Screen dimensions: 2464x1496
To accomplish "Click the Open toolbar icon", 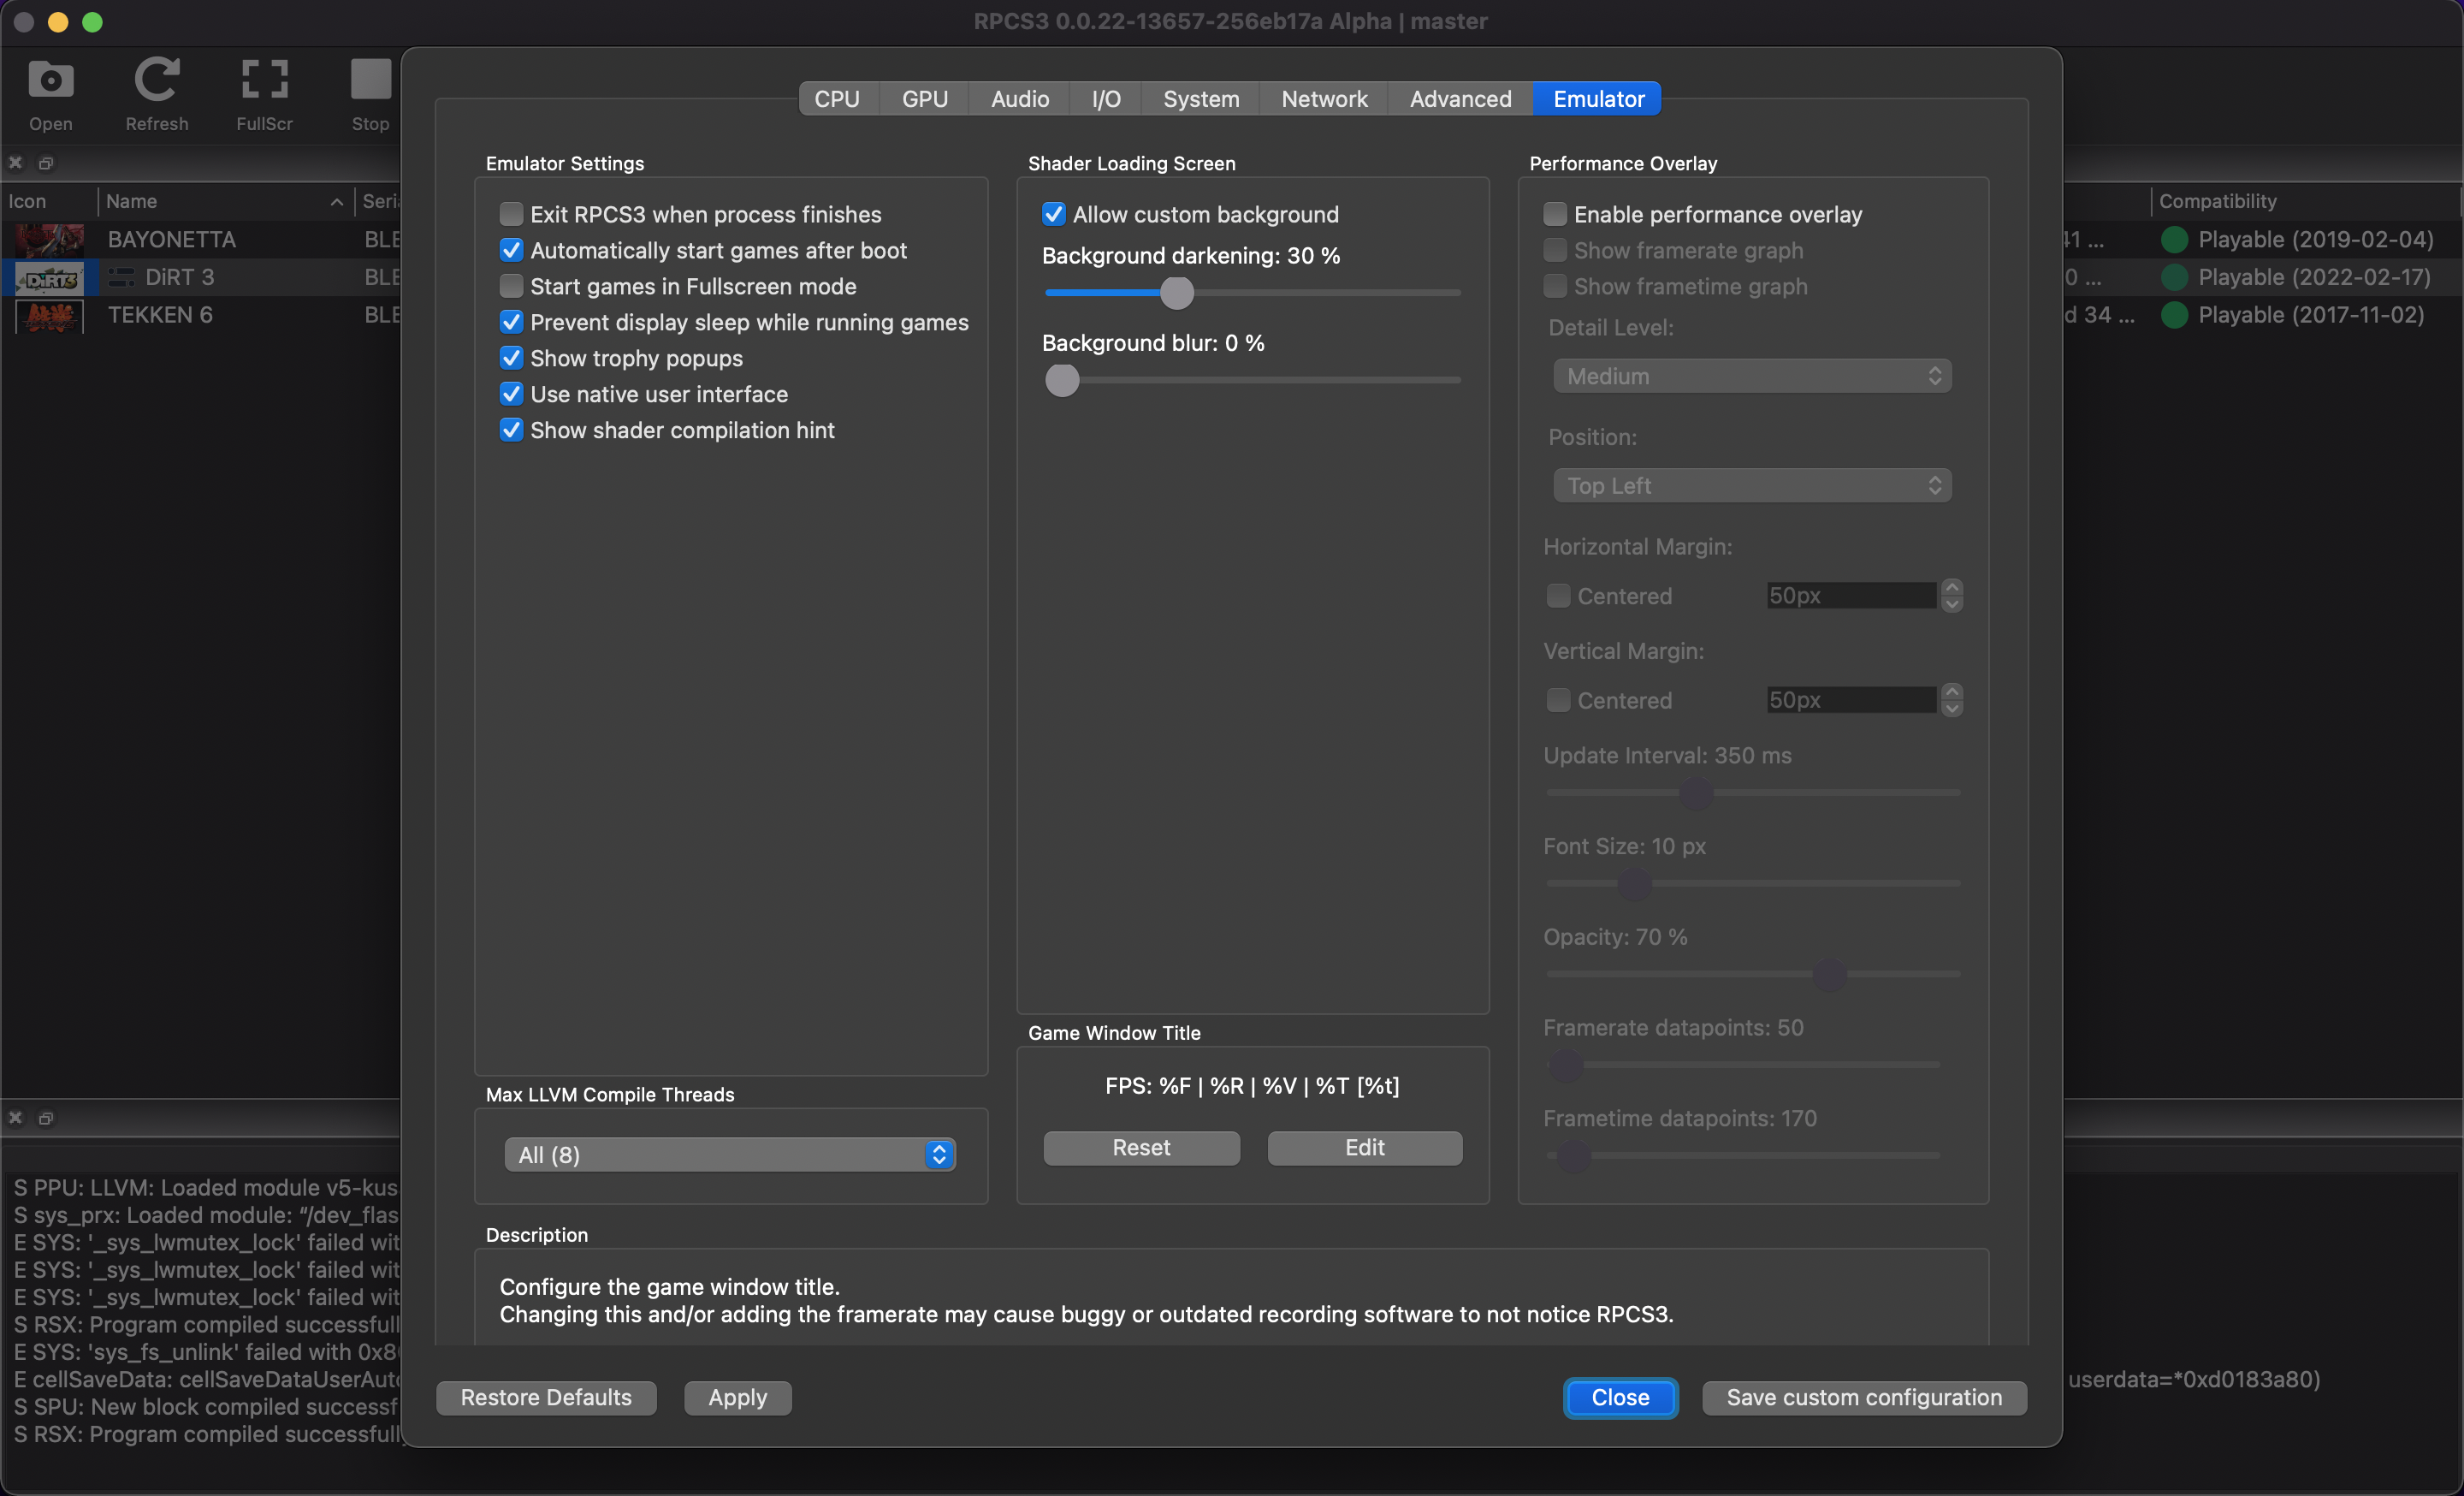I will 50,80.
